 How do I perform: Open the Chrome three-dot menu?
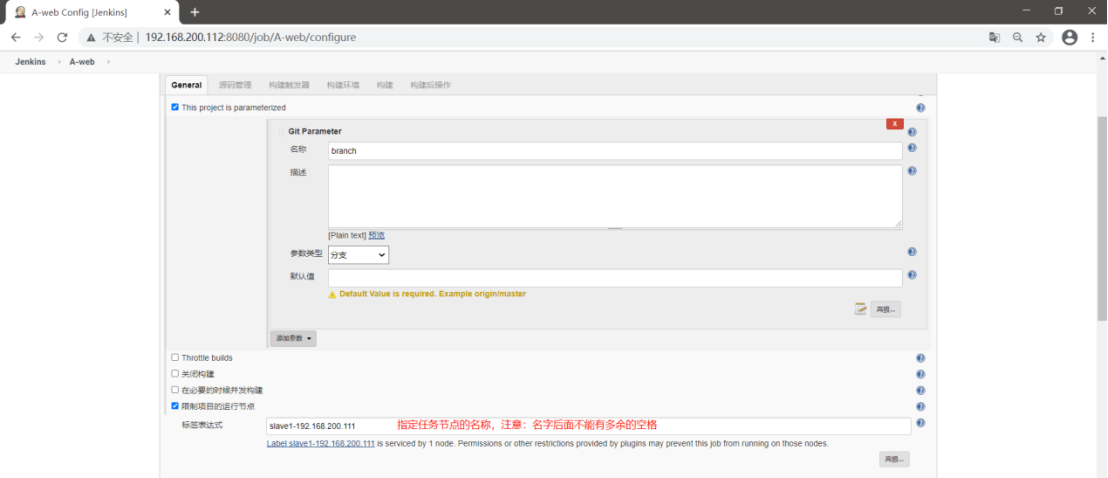point(1093,37)
